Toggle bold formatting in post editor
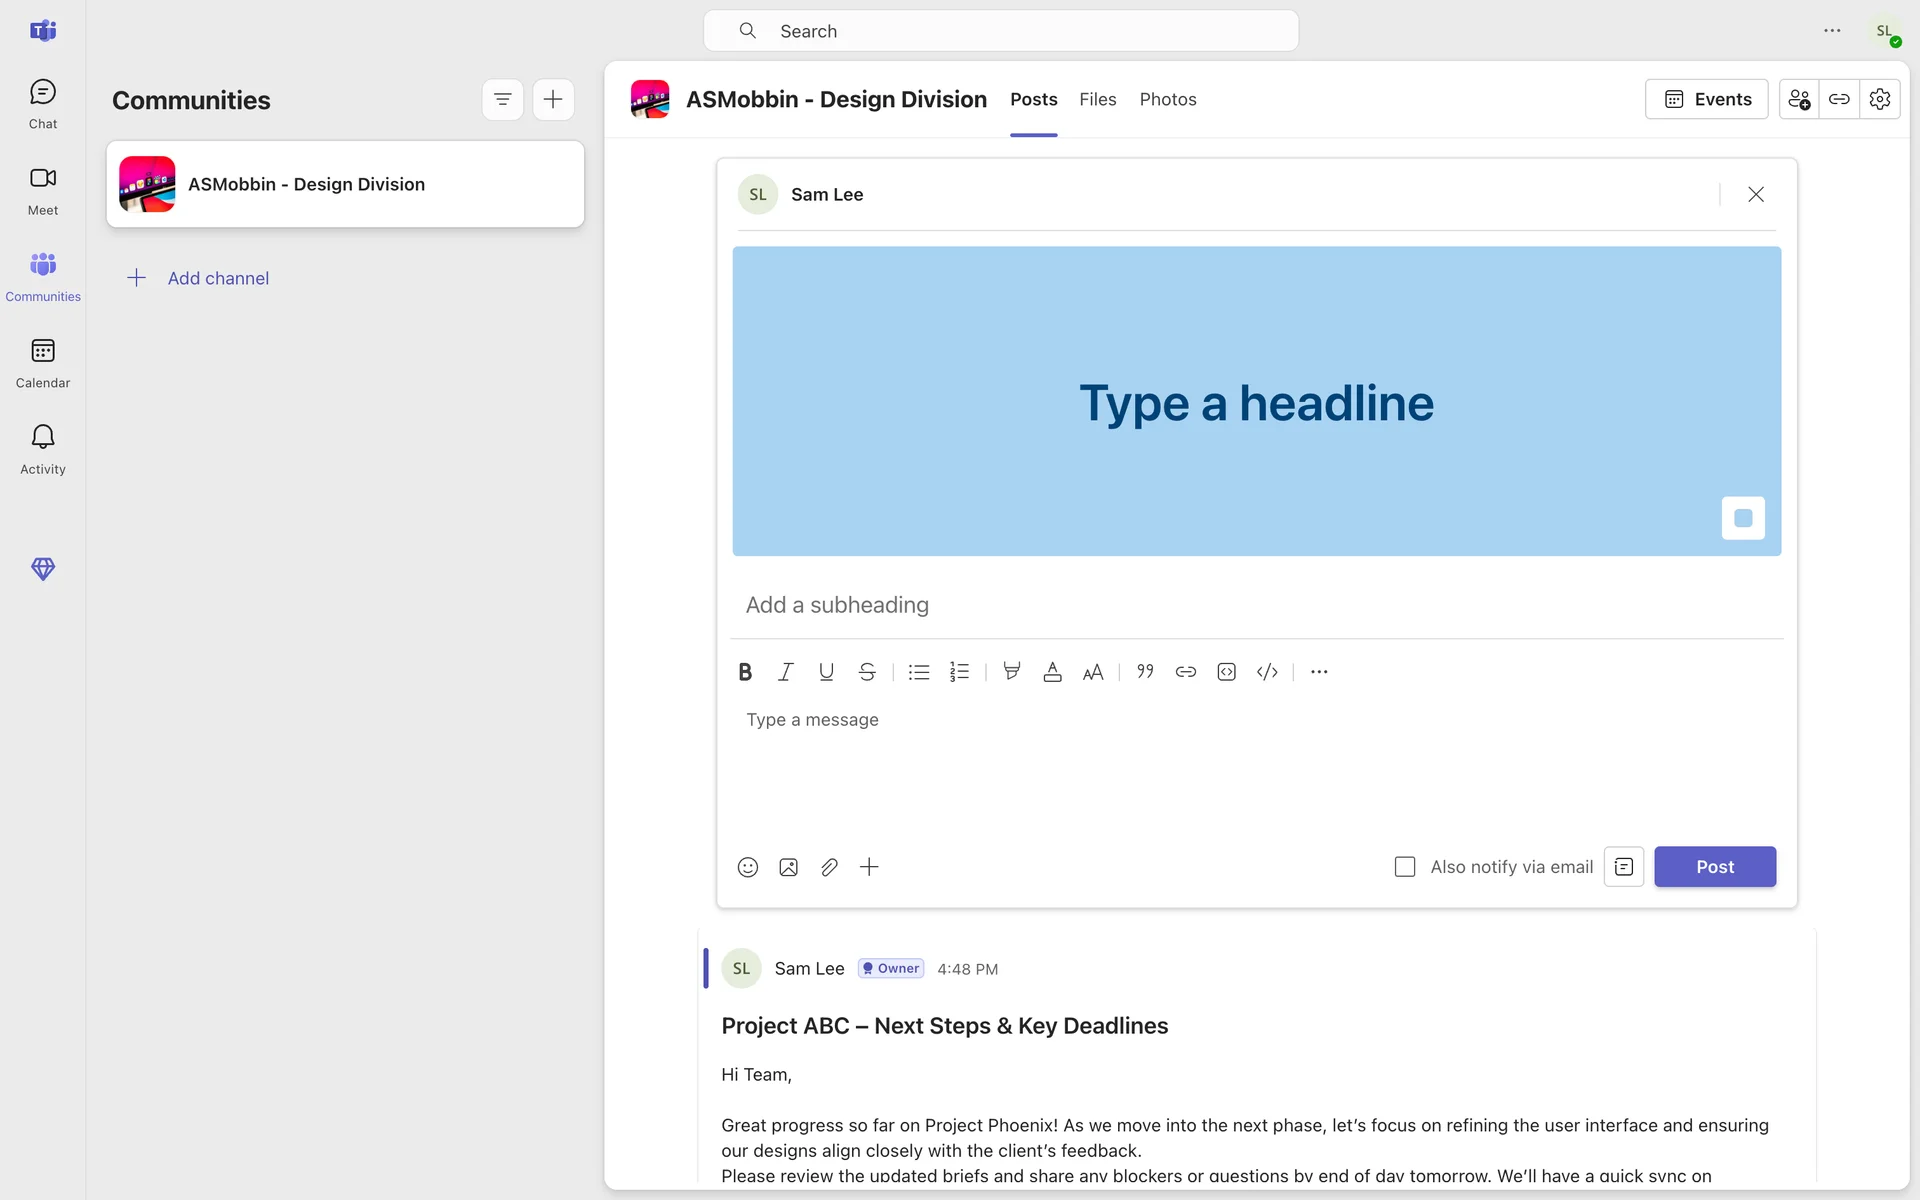Image resolution: width=1920 pixels, height=1200 pixels. tap(745, 672)
